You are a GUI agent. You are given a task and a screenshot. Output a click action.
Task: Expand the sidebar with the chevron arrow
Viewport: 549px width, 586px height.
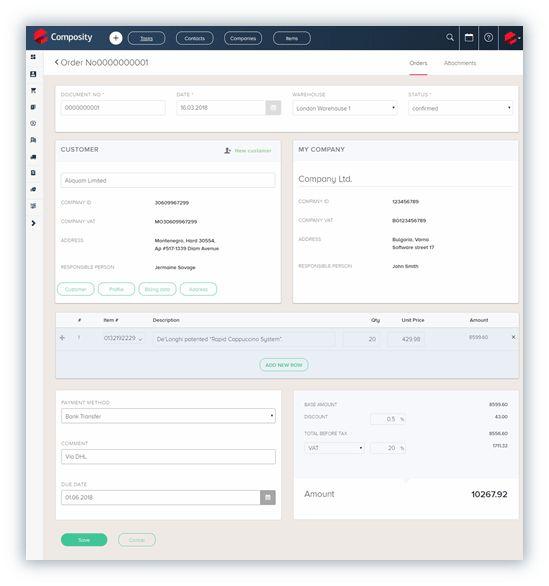click(x=33, y=223)
